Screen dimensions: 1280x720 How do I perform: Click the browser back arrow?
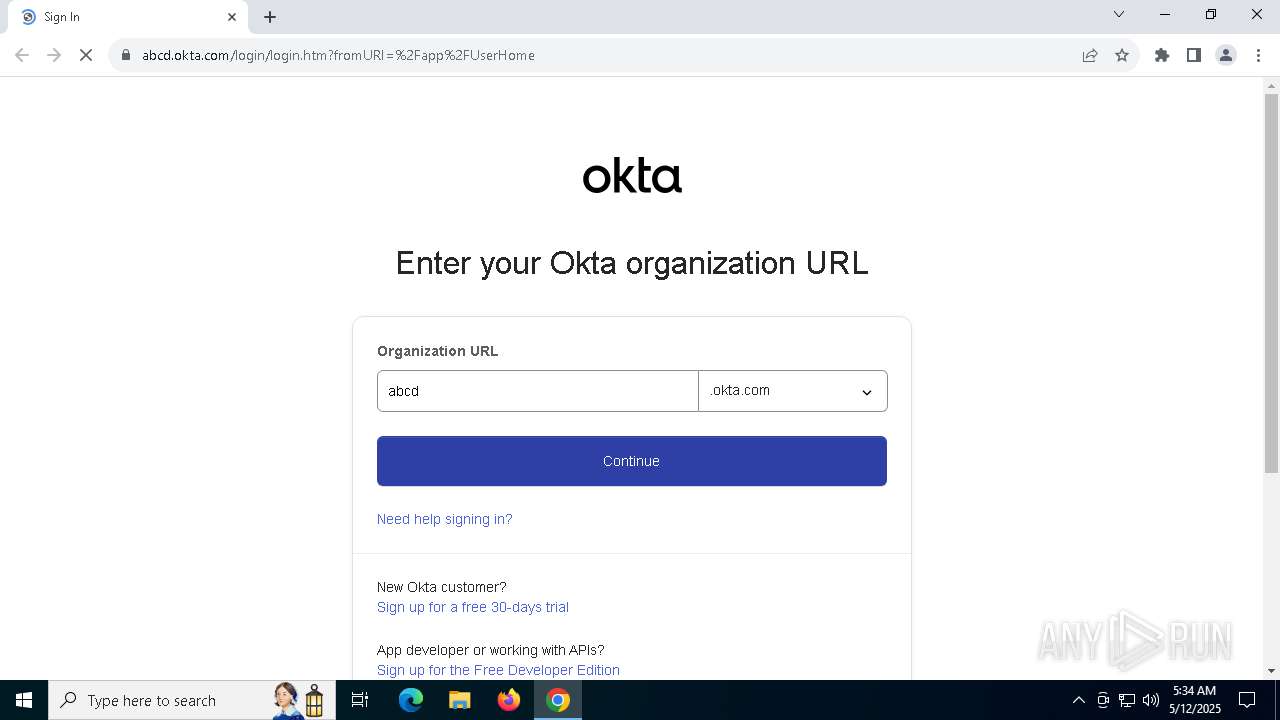pos(22,55)
